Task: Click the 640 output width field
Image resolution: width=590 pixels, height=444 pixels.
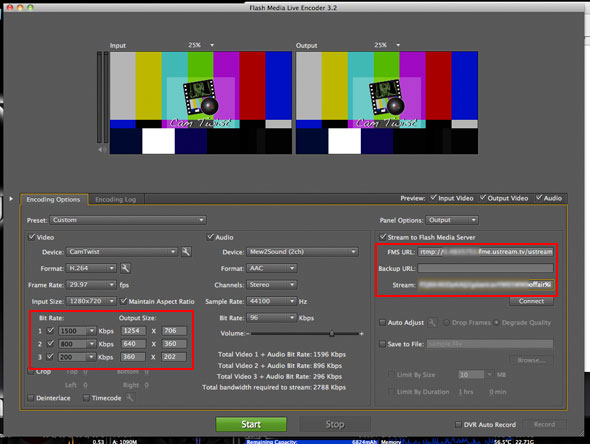Action: [133, 344]
